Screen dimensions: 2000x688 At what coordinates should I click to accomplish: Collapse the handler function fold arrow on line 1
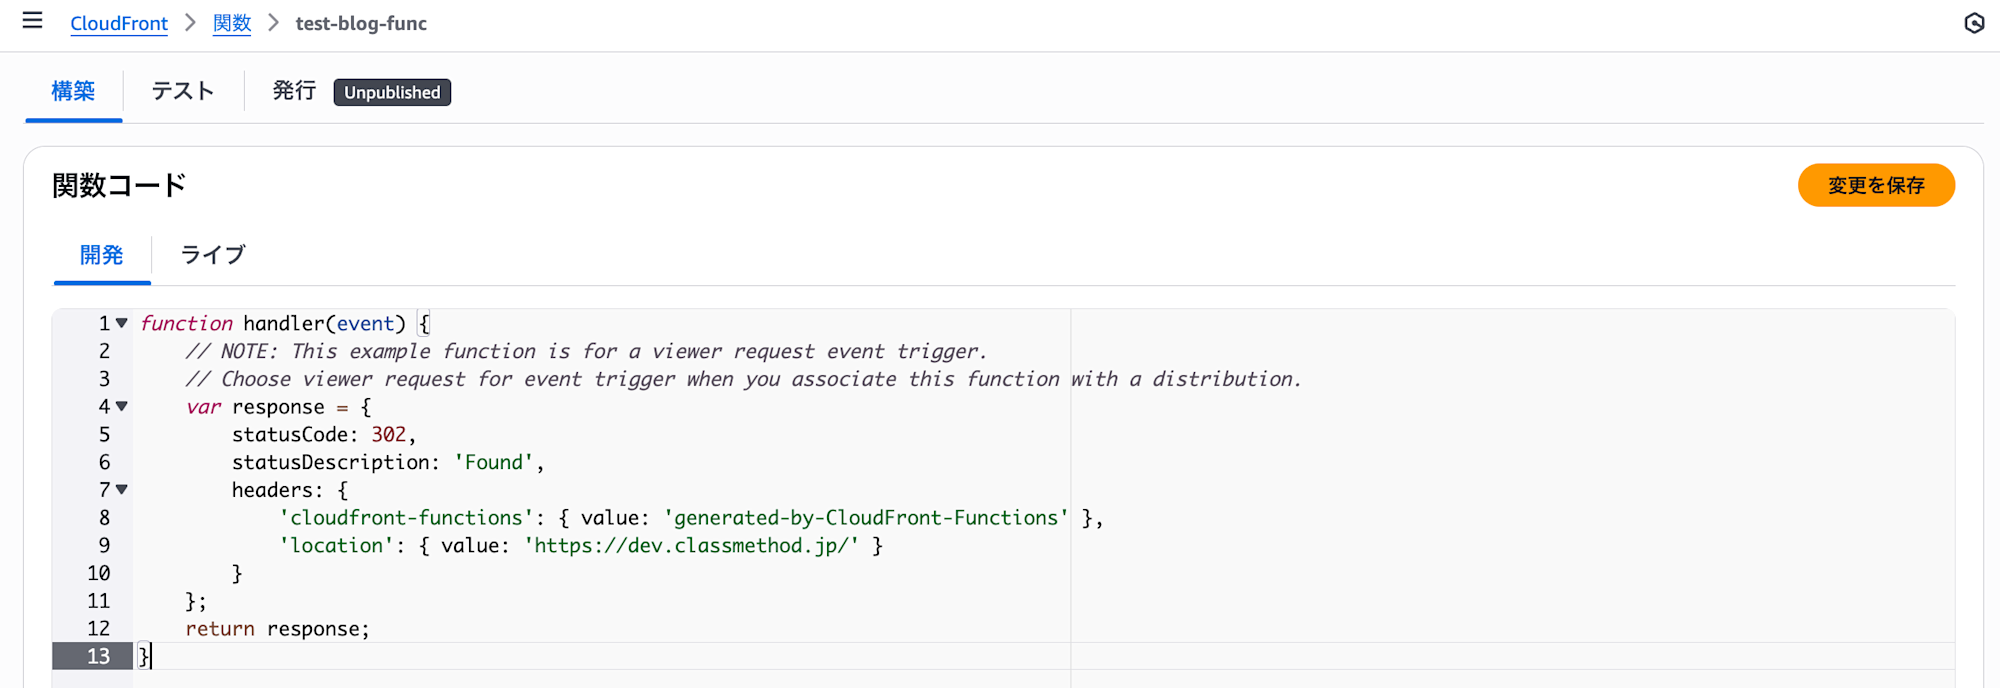[x=122, y=323]
